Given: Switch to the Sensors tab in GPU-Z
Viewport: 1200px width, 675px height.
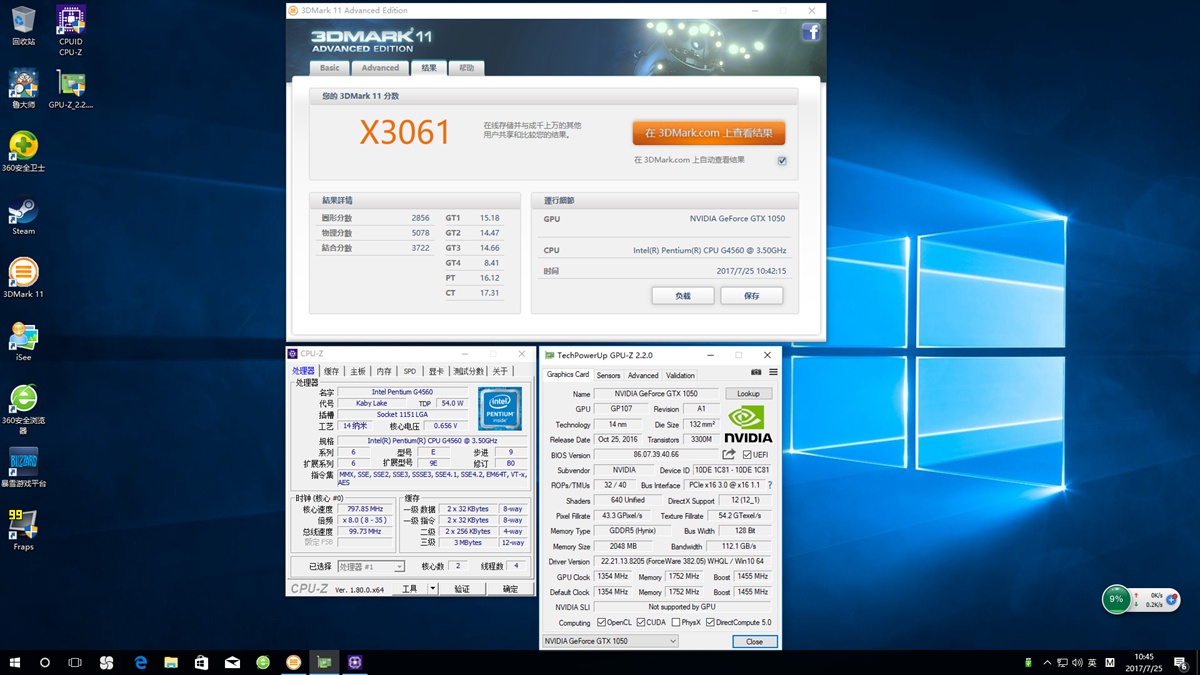Looking at the screenshot, I should click(x=608, y=375).
